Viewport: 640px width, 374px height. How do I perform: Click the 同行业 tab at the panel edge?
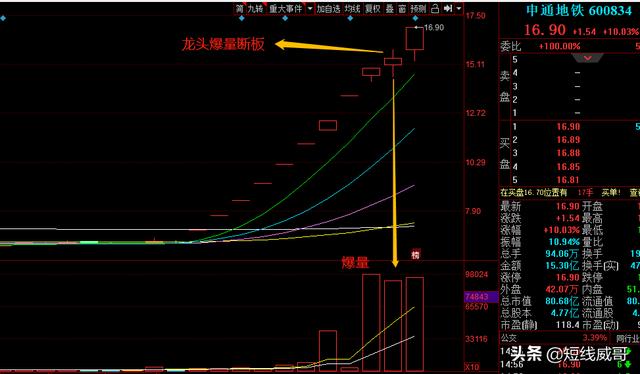(628, 338)
